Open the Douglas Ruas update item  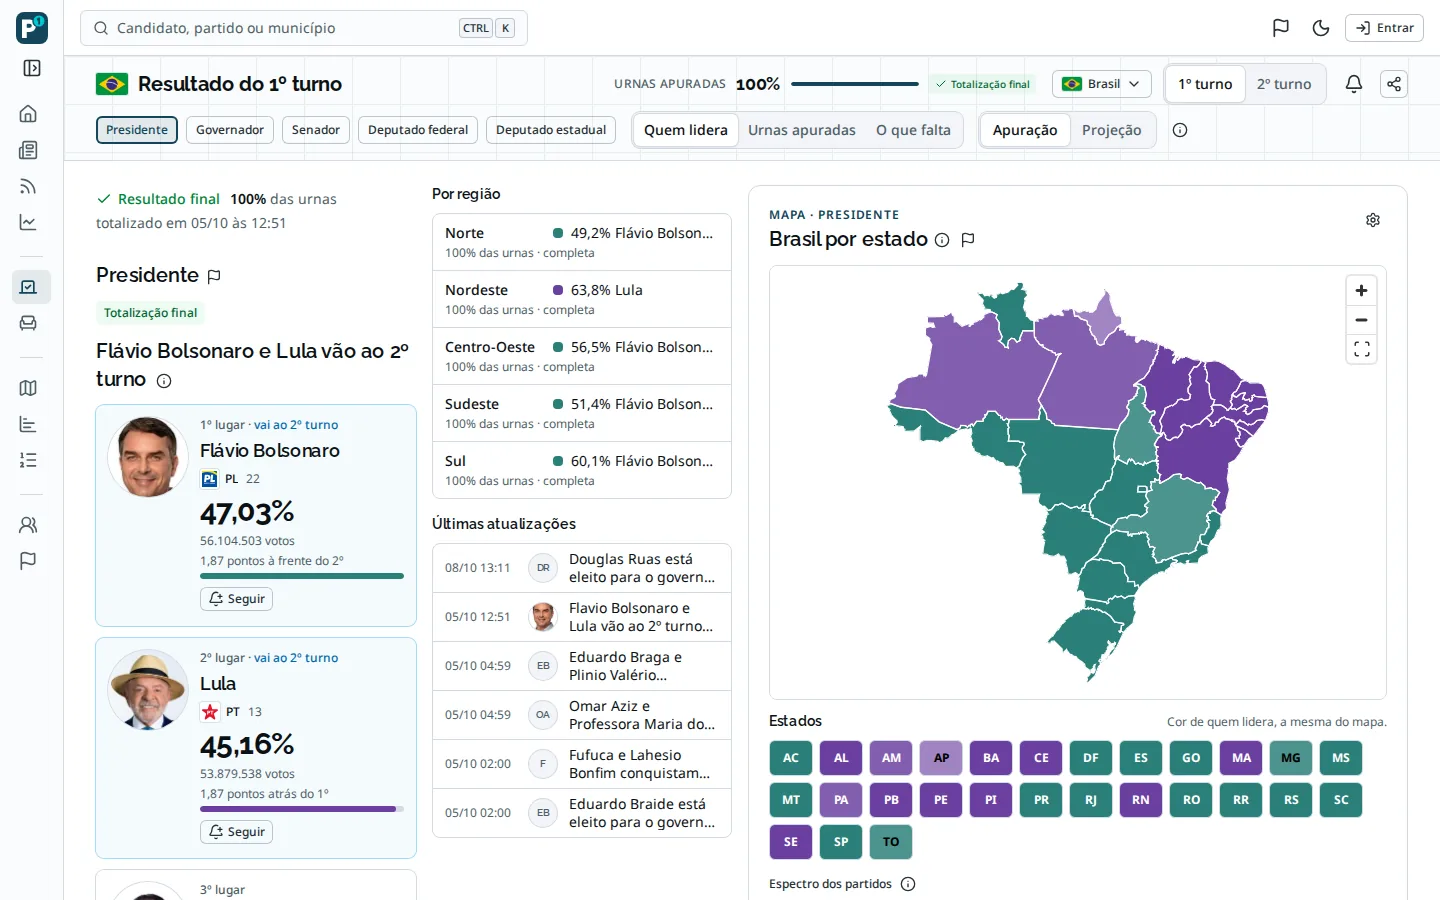coord(582,568)
